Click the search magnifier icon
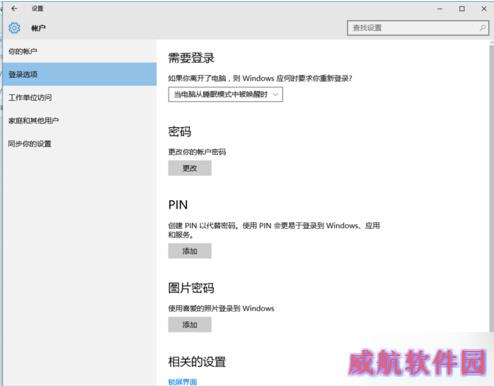 tap(482, 28)
